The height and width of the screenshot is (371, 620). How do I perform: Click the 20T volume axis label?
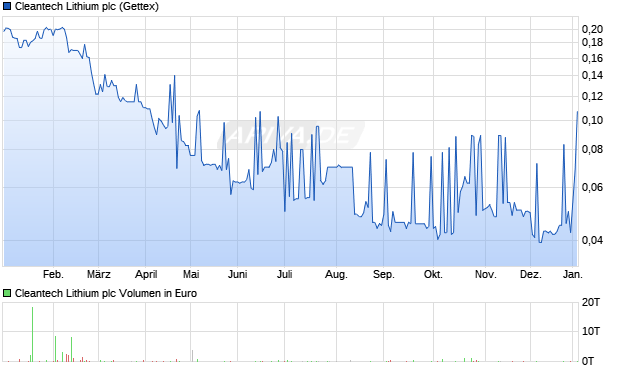[591, 303]
